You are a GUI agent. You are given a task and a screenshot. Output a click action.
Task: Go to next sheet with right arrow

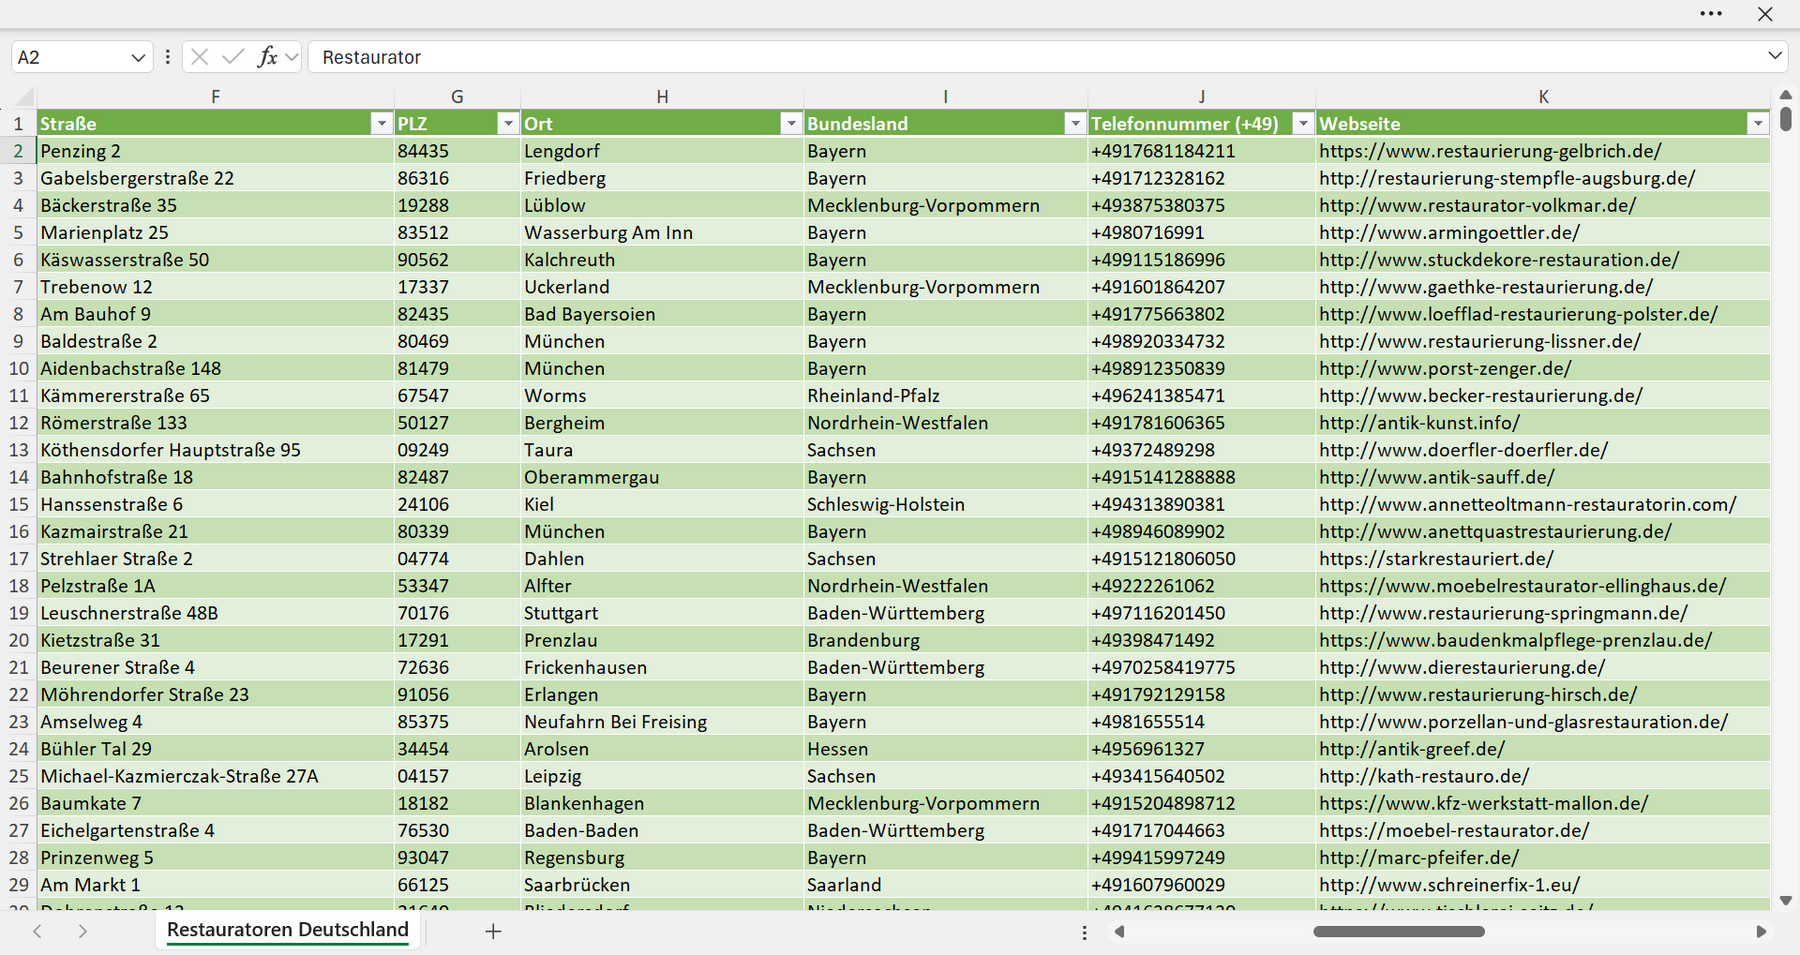click(82, 931)
